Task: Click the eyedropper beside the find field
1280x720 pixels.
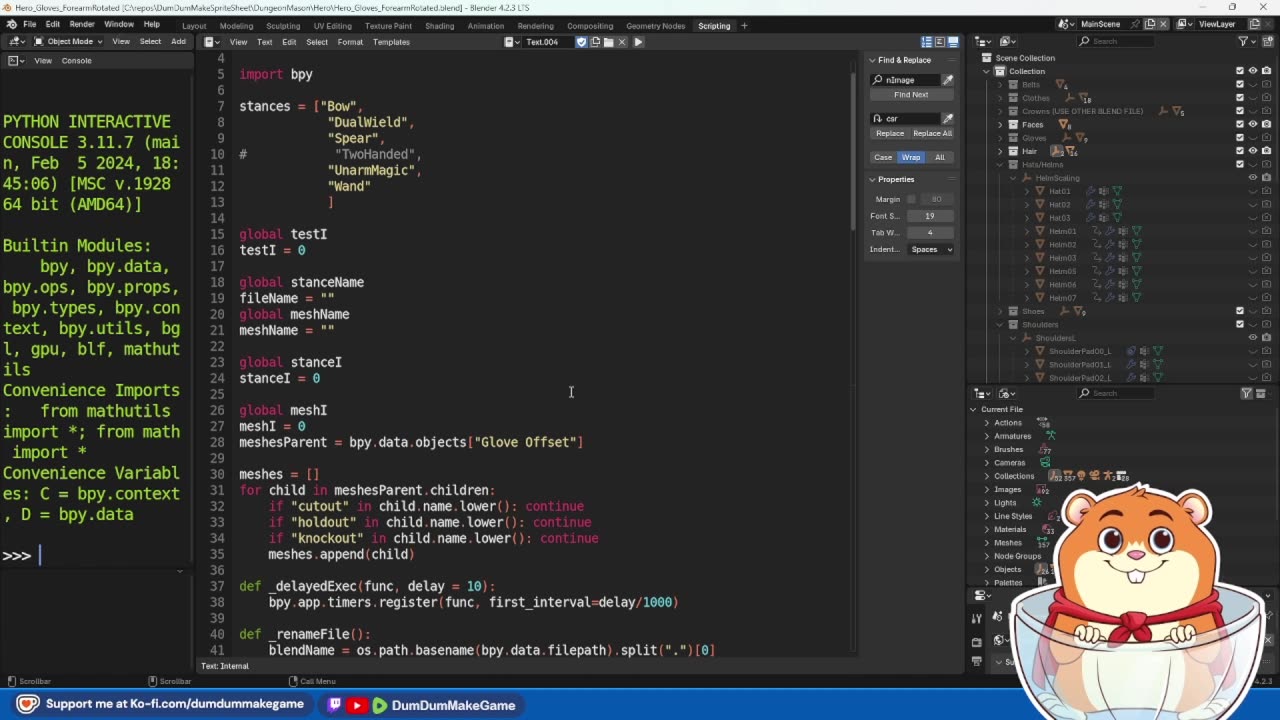Action: click(948, 80)
